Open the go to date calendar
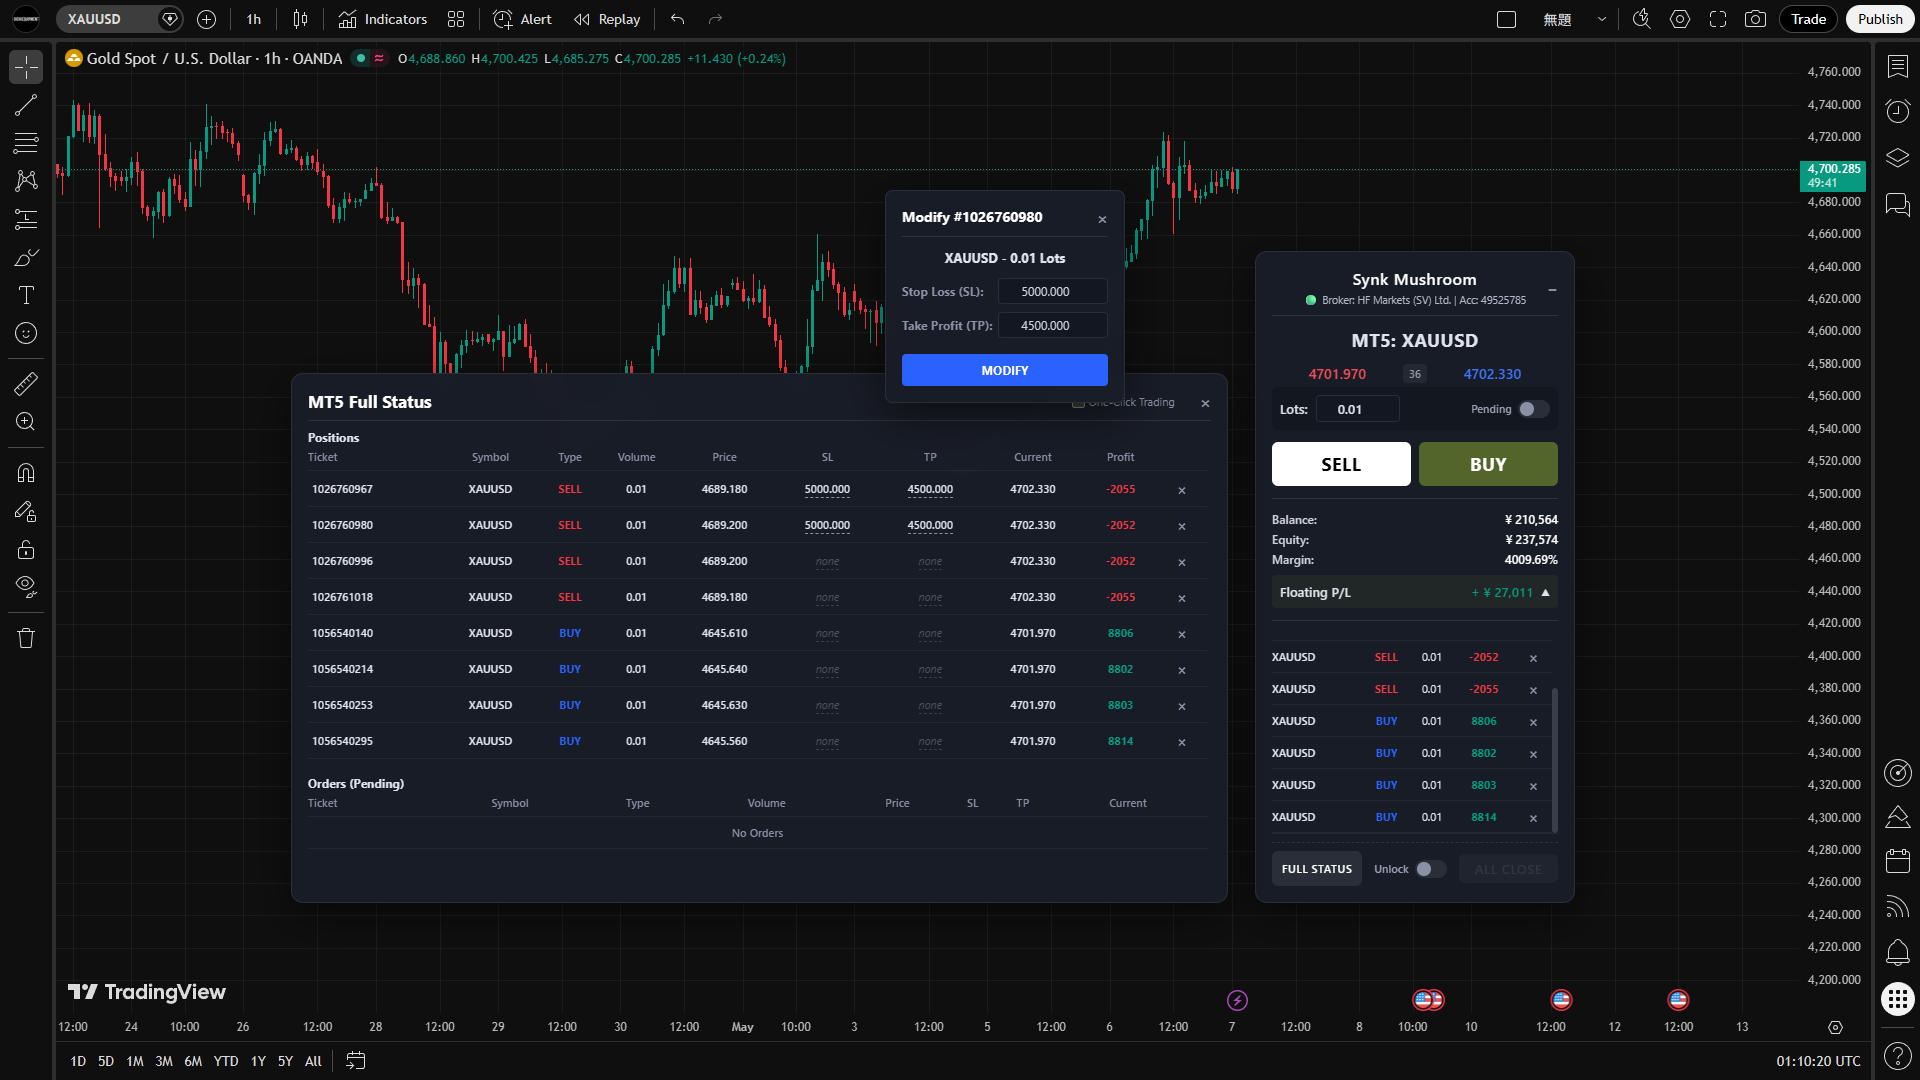 pyautogui.click(x=355, y=1061)
